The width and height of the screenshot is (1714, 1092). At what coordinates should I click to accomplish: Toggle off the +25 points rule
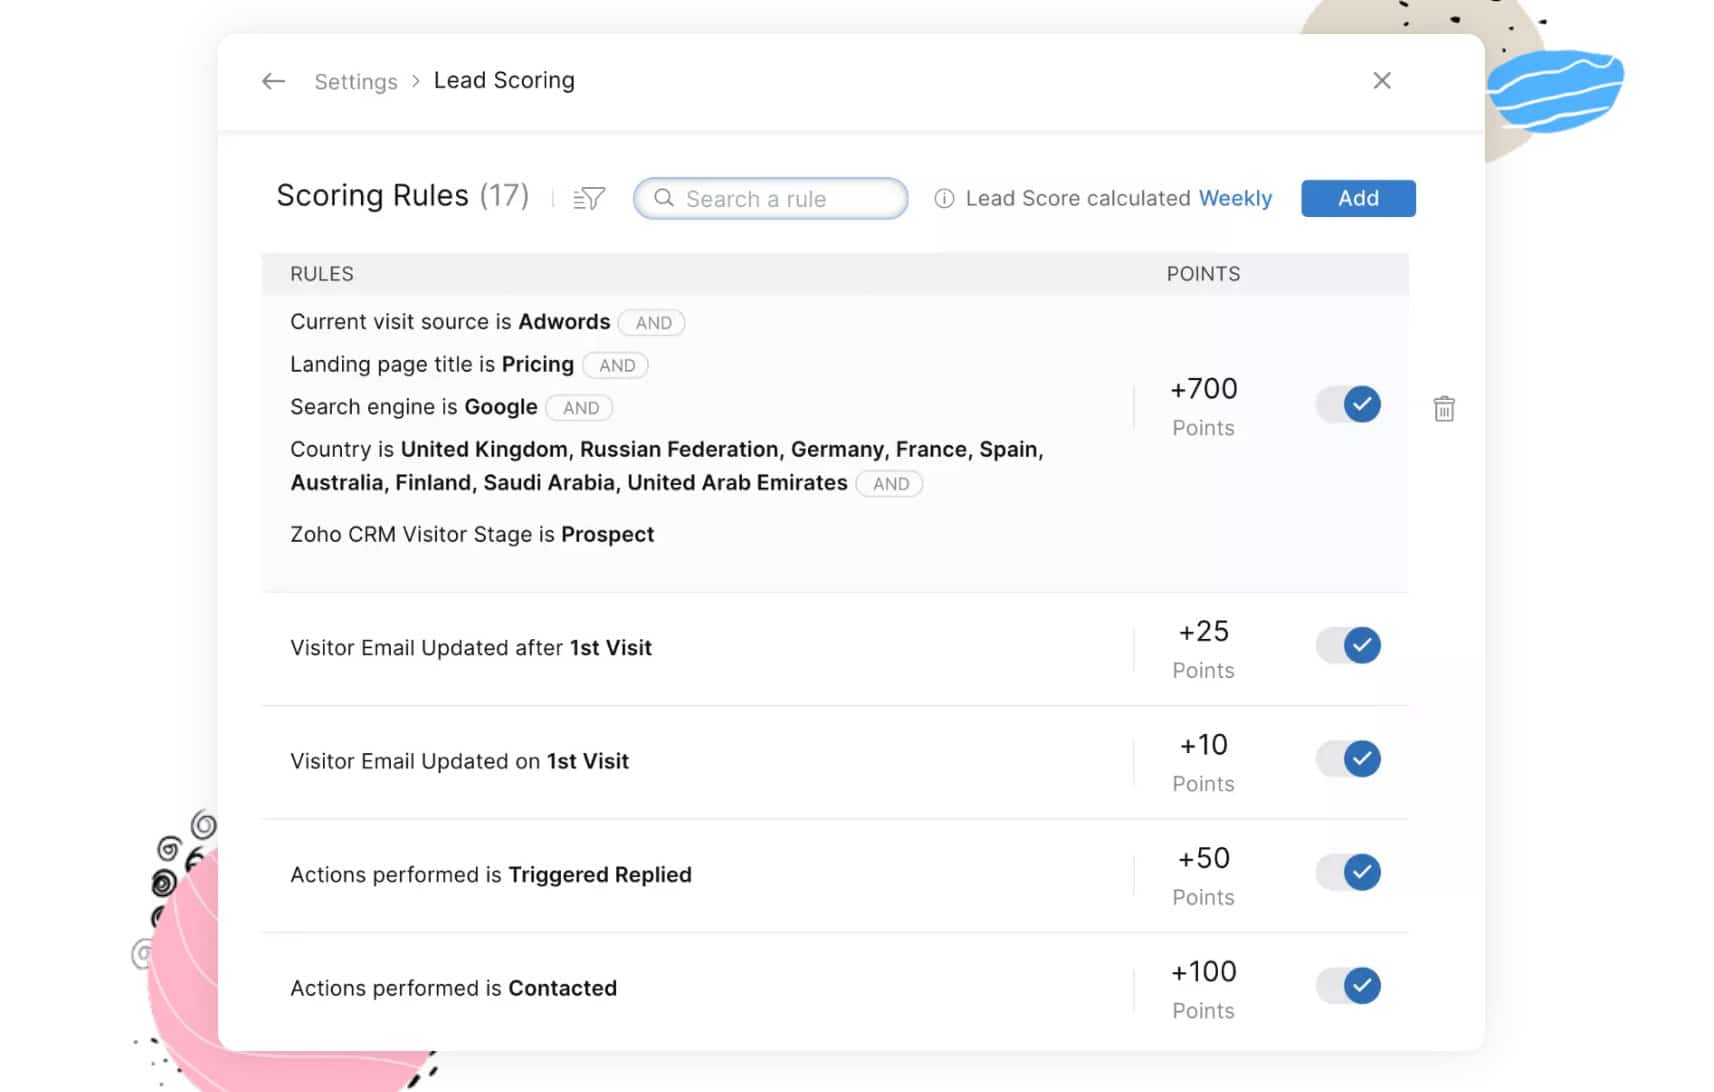1348,646
